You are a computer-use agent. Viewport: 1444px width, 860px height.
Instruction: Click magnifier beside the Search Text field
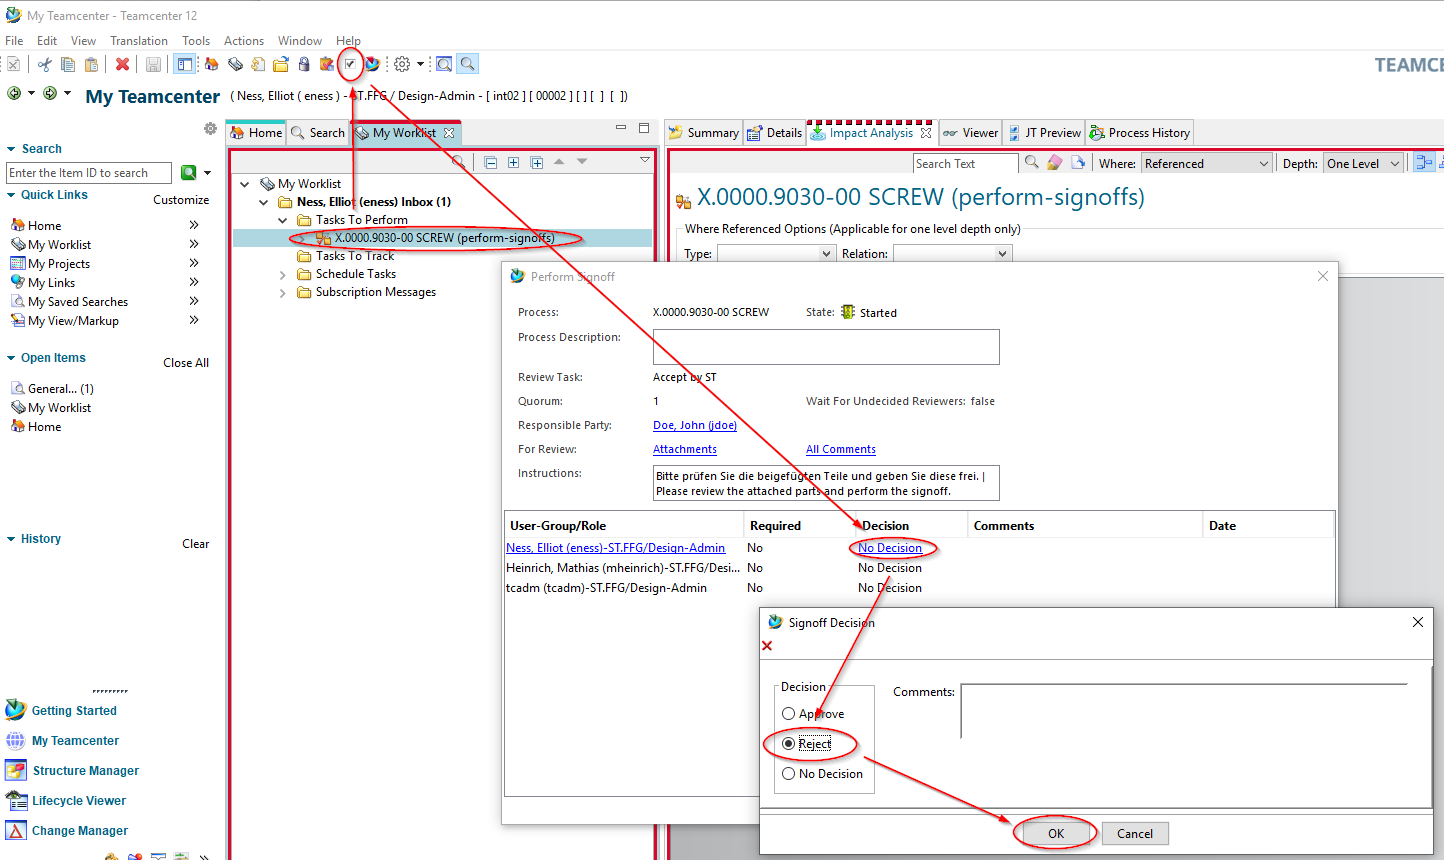1032,162
